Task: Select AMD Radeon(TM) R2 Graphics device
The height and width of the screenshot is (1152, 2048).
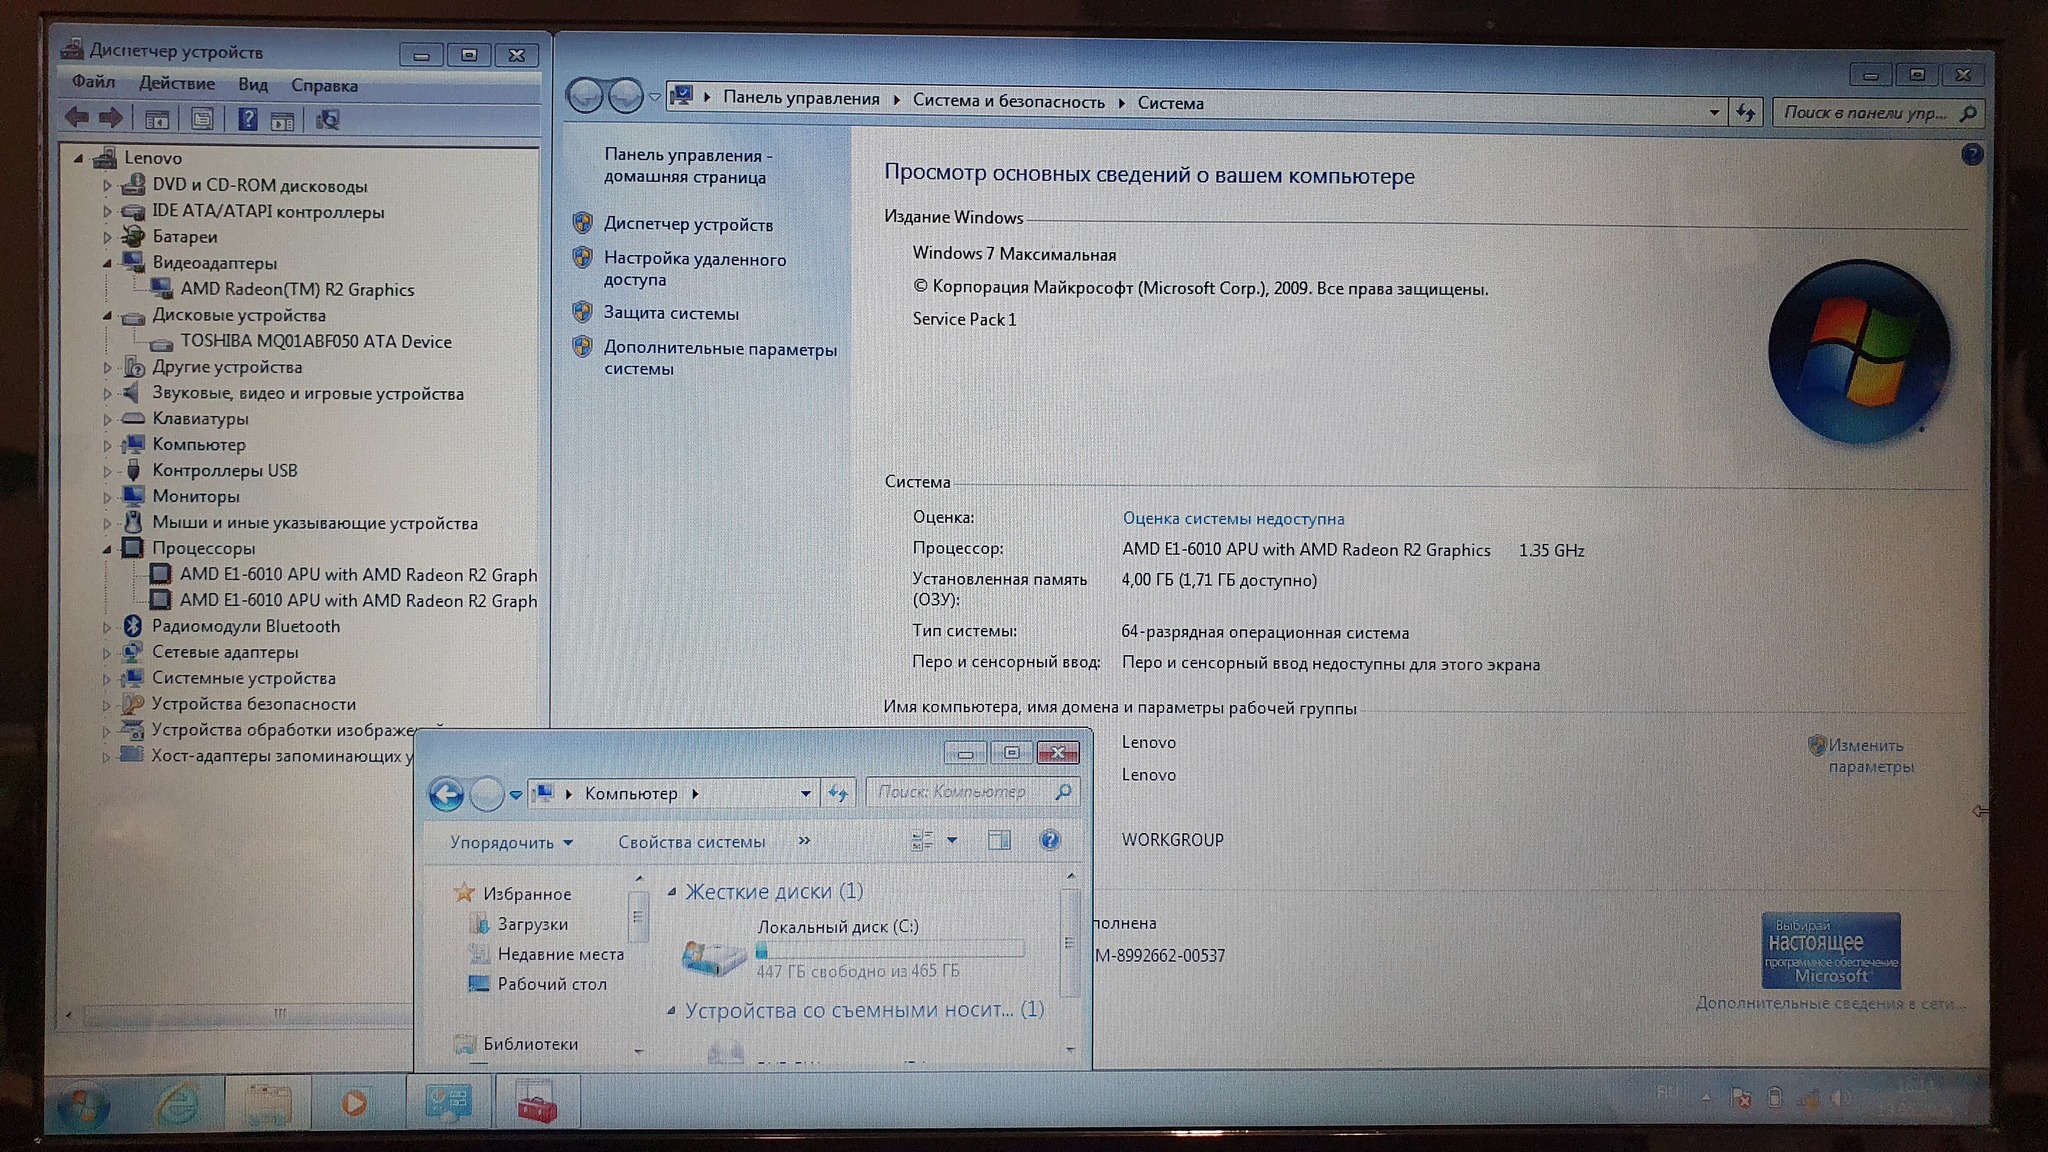Action: 296,290
